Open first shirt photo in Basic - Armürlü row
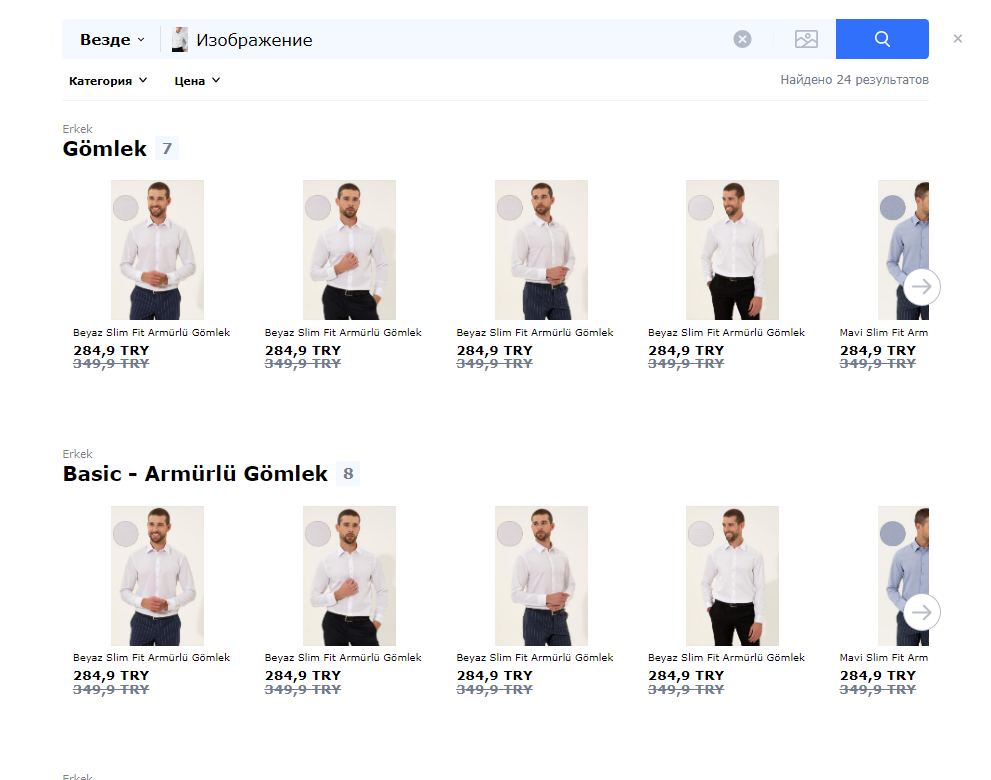Image resolution: width=991 pixels, height=780 pixels. coord(157,575)
